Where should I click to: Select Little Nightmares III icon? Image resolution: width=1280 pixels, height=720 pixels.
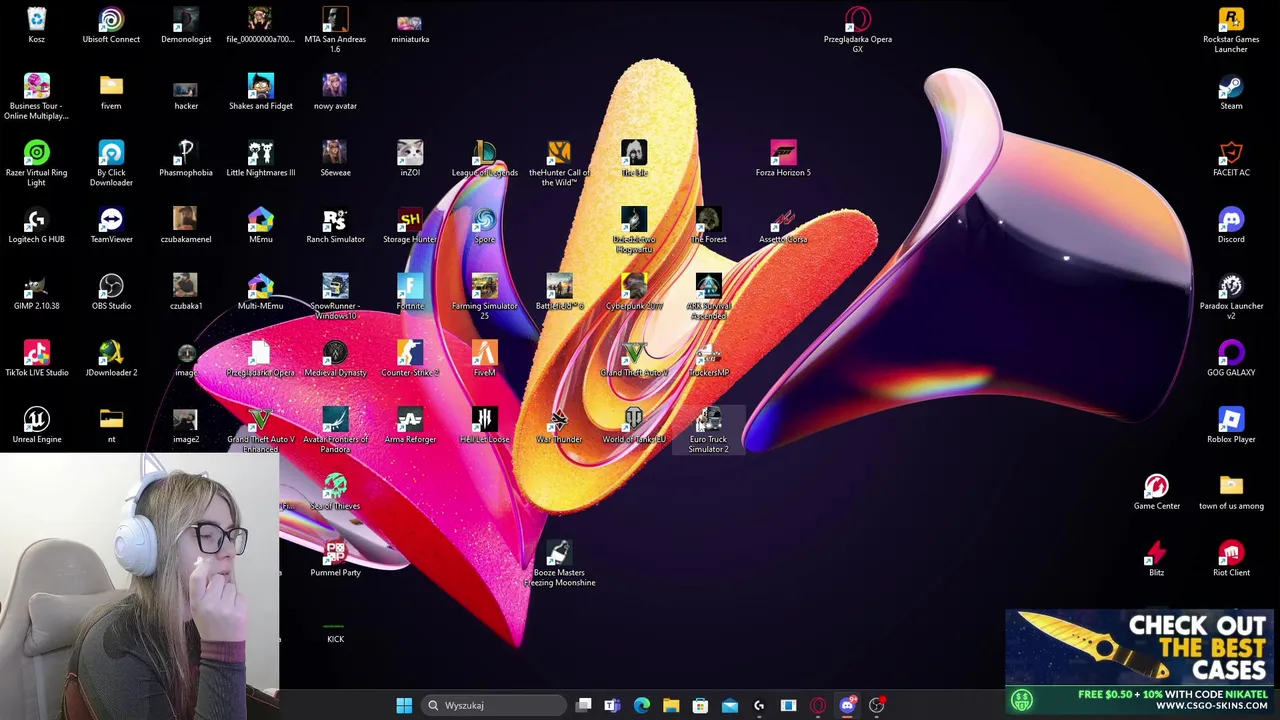click(260, 160)
